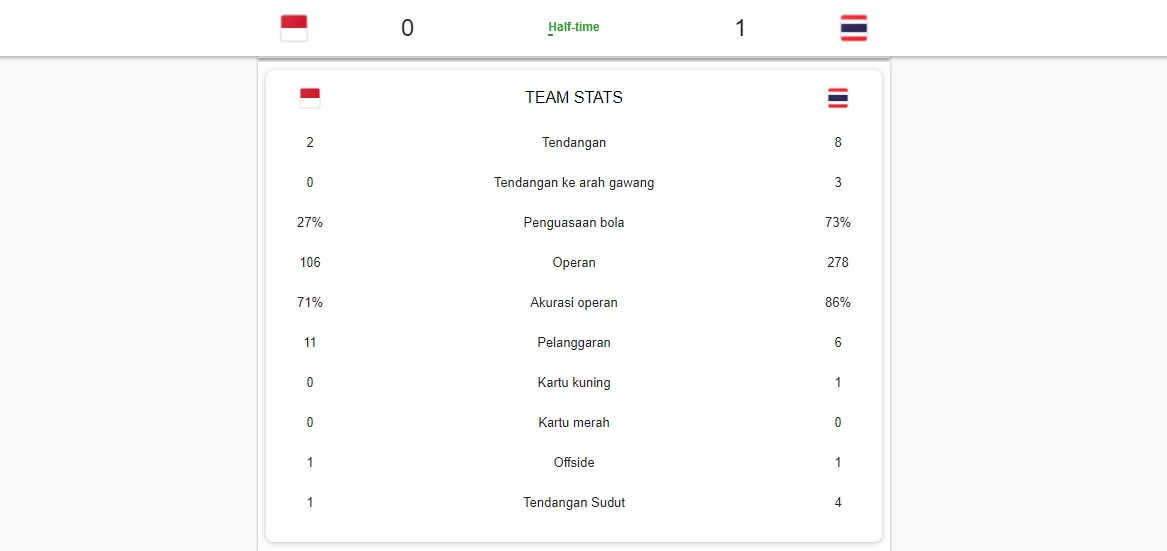
Task: Click the Tendangan stat label
Action: coord(574,142)
